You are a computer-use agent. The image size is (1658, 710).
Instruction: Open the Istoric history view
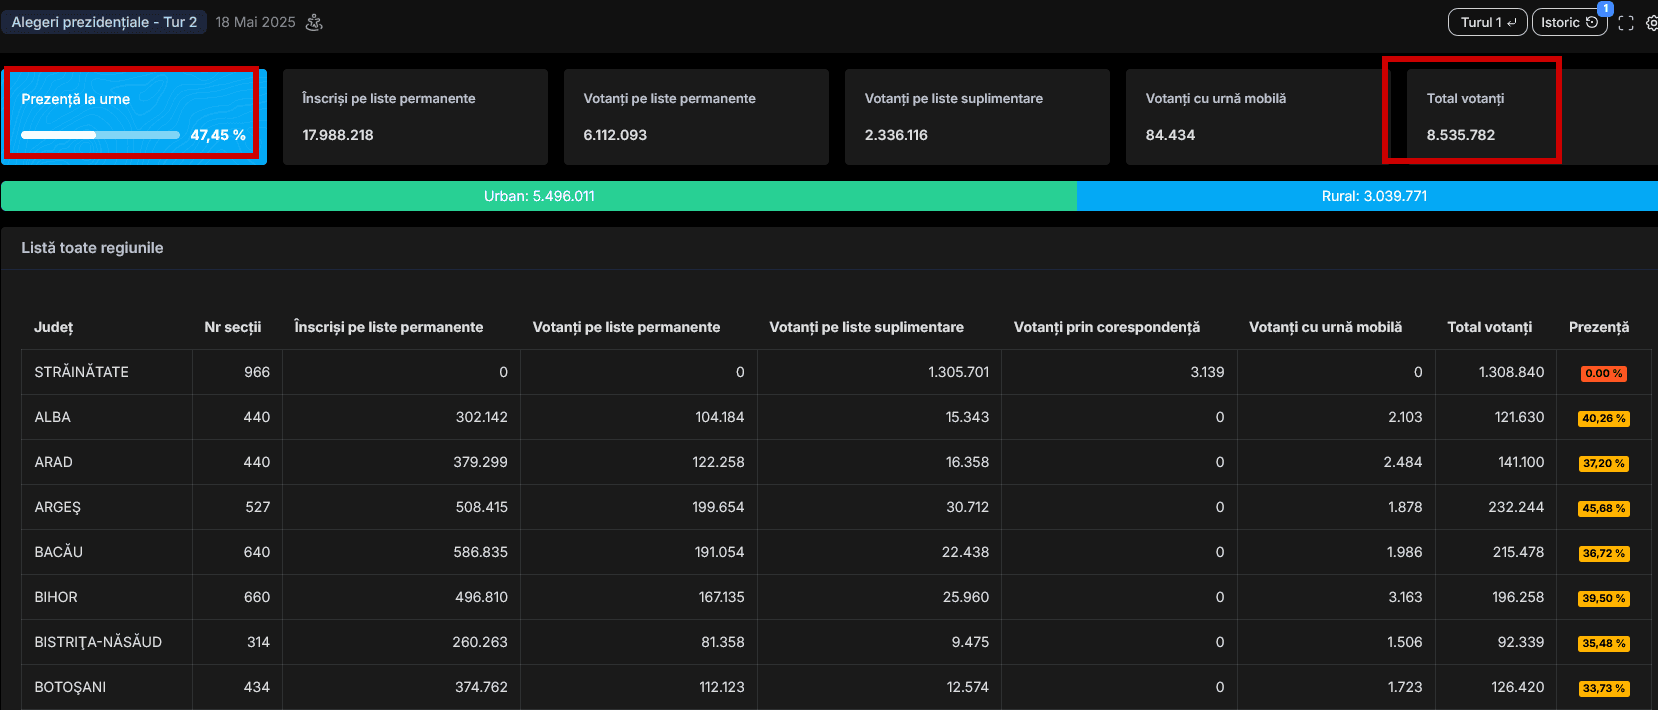(1568, 22)
